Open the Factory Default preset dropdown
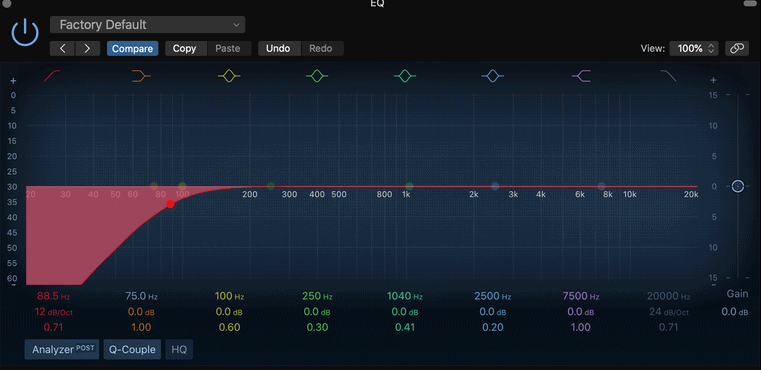The width and height of the screenshot is (761, 370). tap(148, 25)
